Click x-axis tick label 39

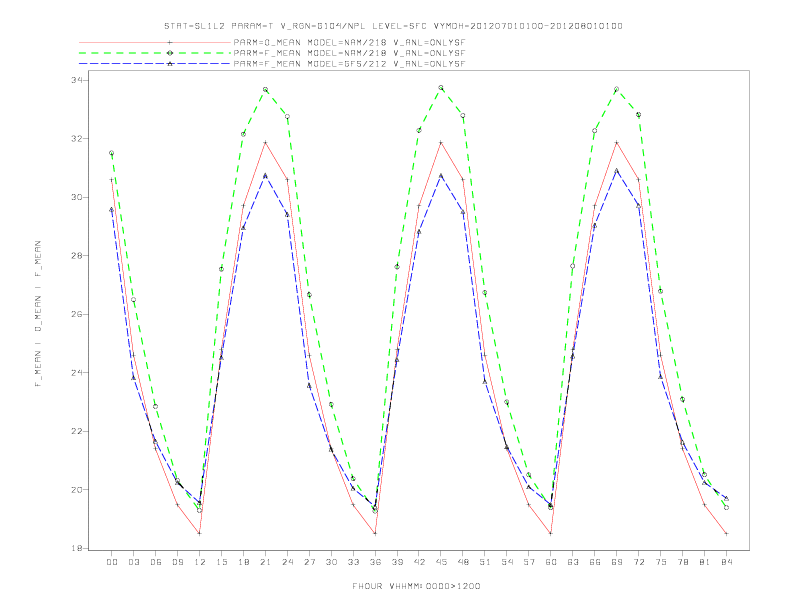tap(397, 562)
